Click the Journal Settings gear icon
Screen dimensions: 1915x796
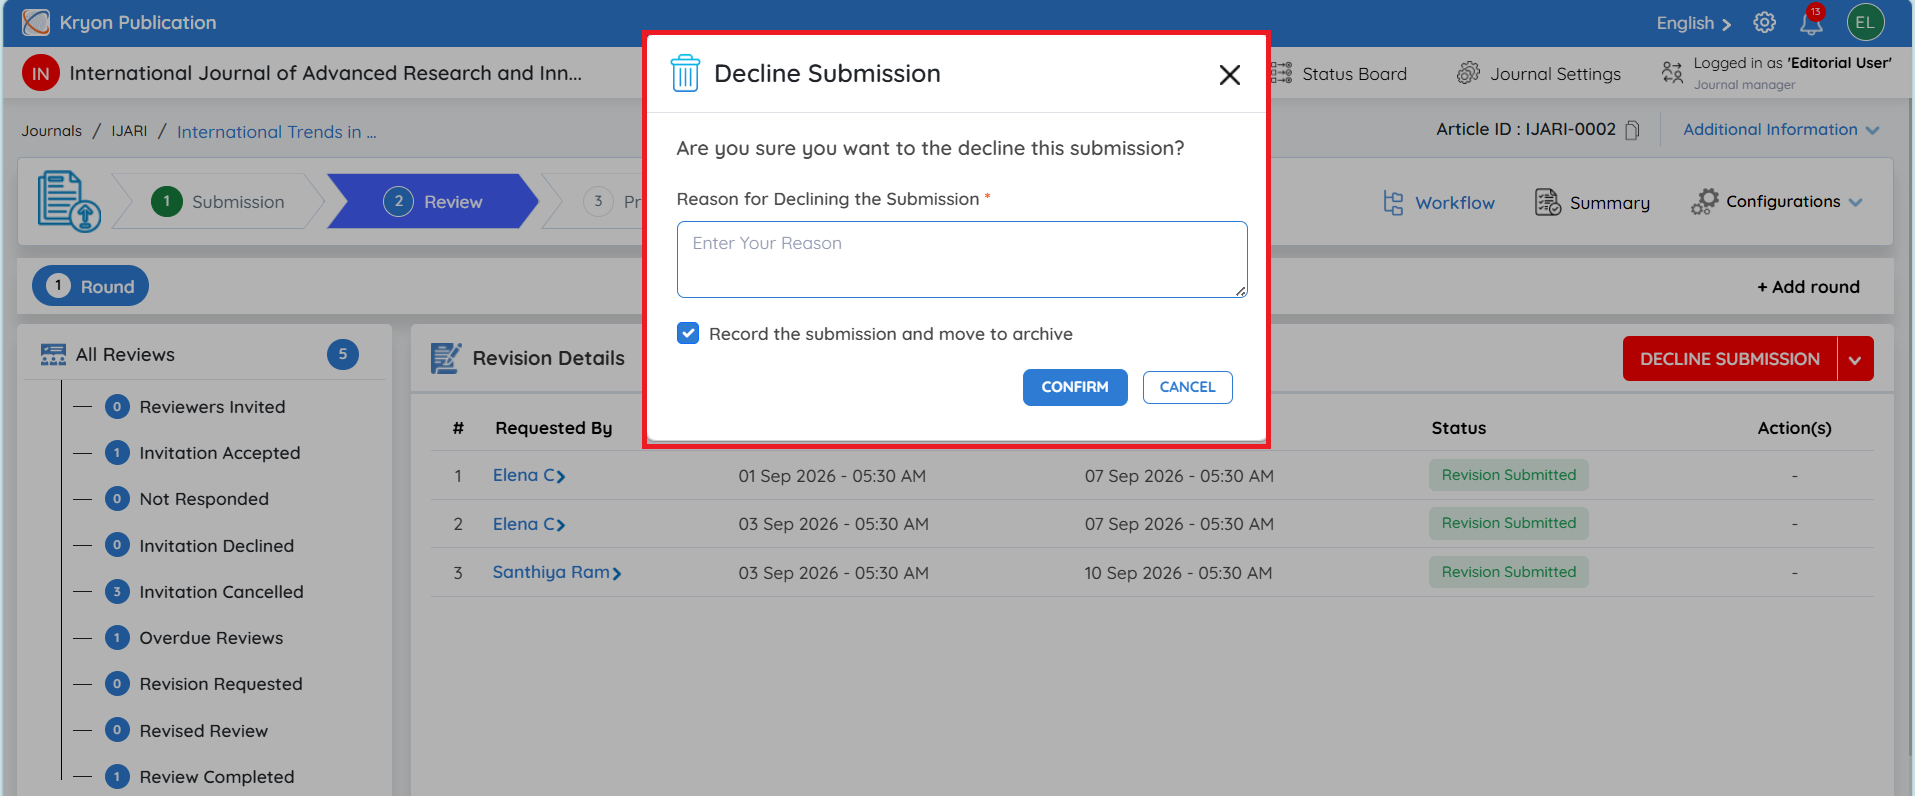1468,73
